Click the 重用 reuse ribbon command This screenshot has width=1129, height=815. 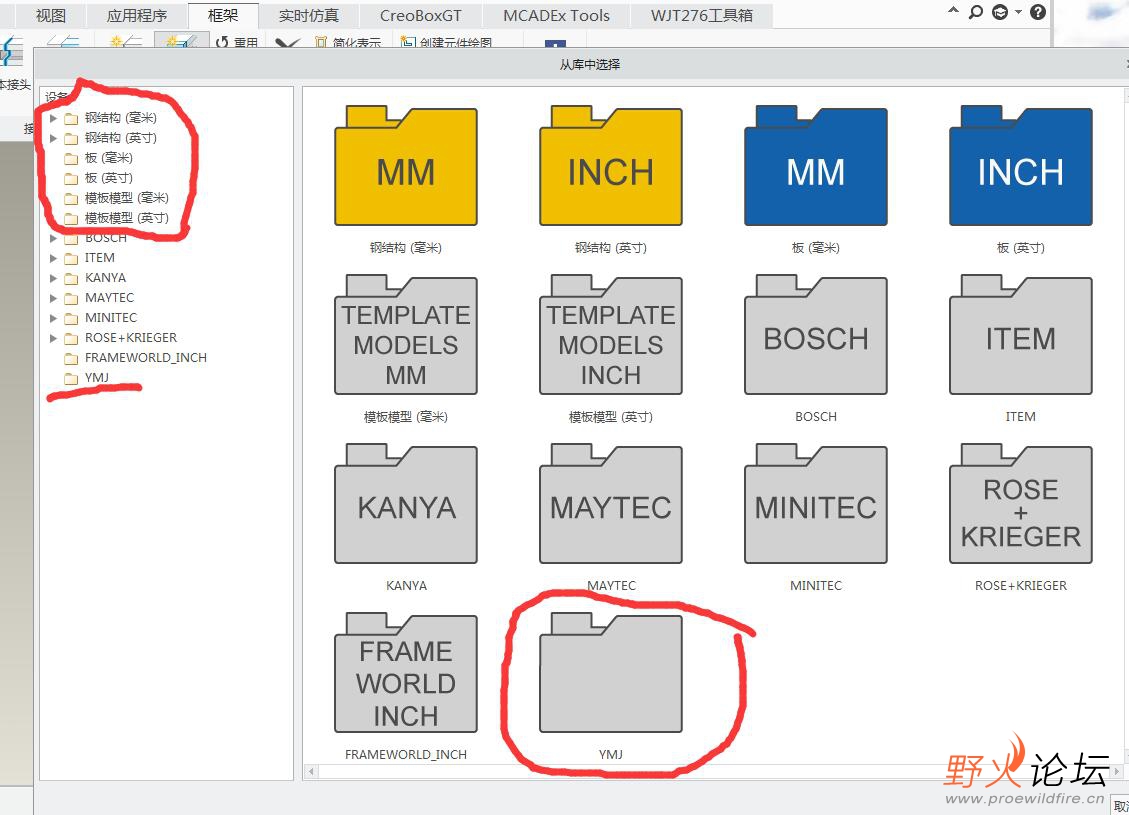click(237, 42)
